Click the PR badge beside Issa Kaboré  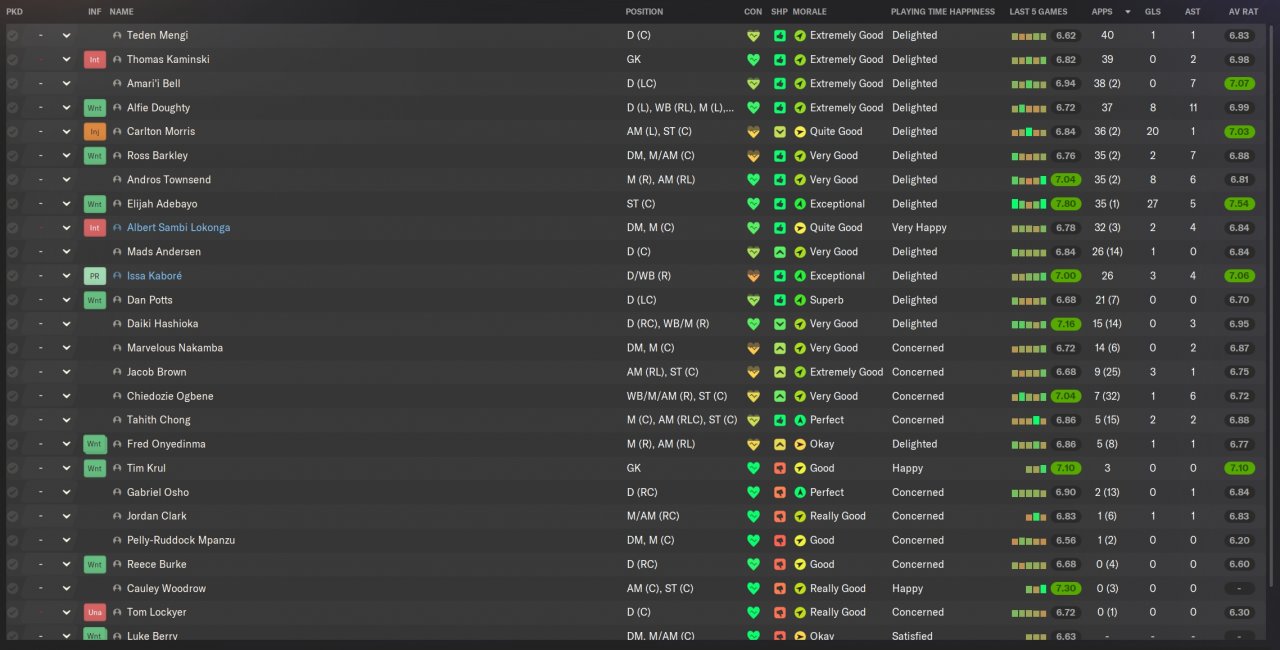pos(95,276)
